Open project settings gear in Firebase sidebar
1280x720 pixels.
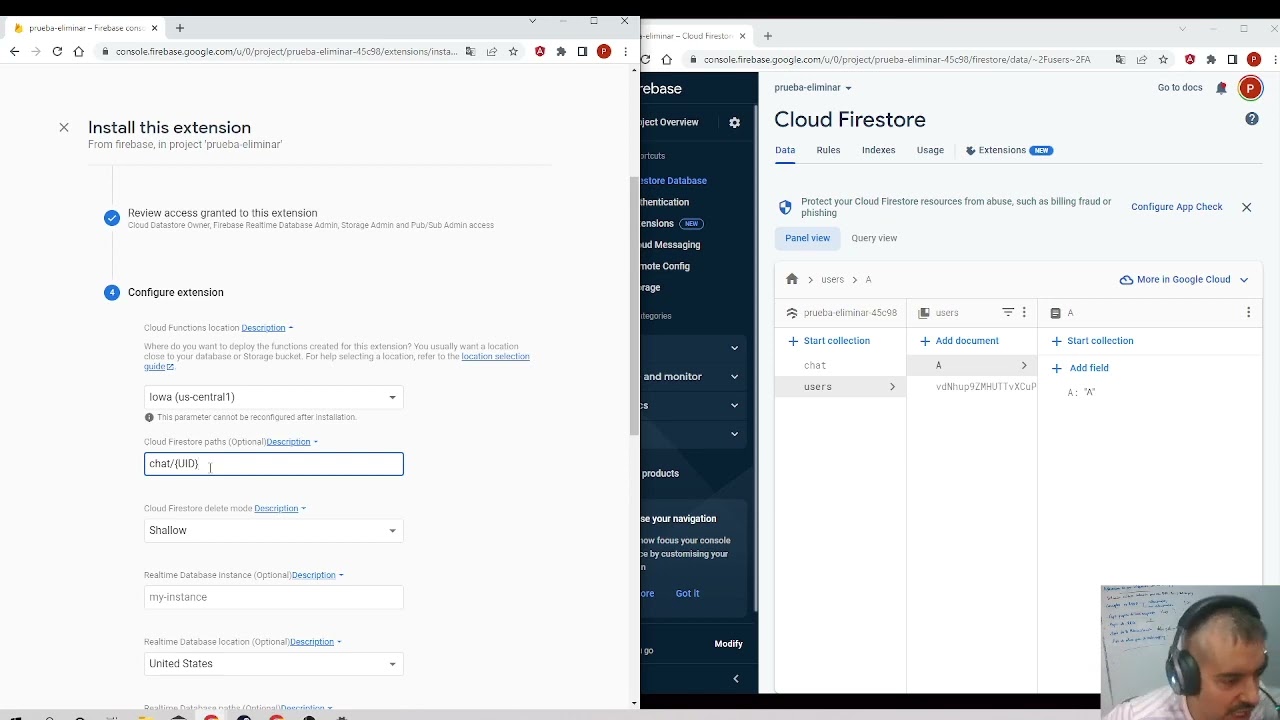click(x=735, y=122)
